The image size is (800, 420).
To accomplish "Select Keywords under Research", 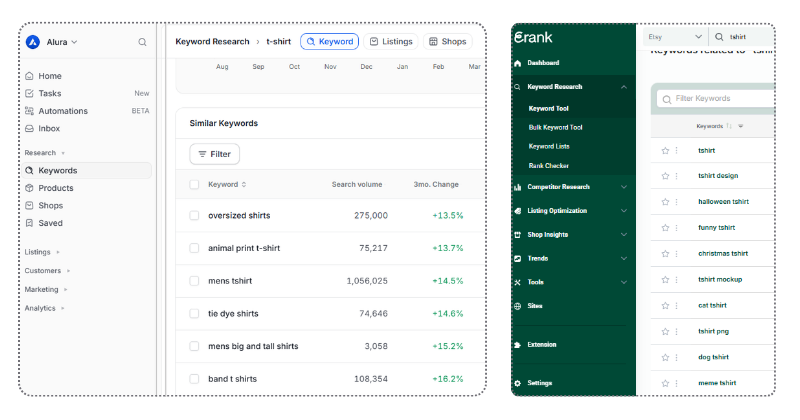I will 87,170.
